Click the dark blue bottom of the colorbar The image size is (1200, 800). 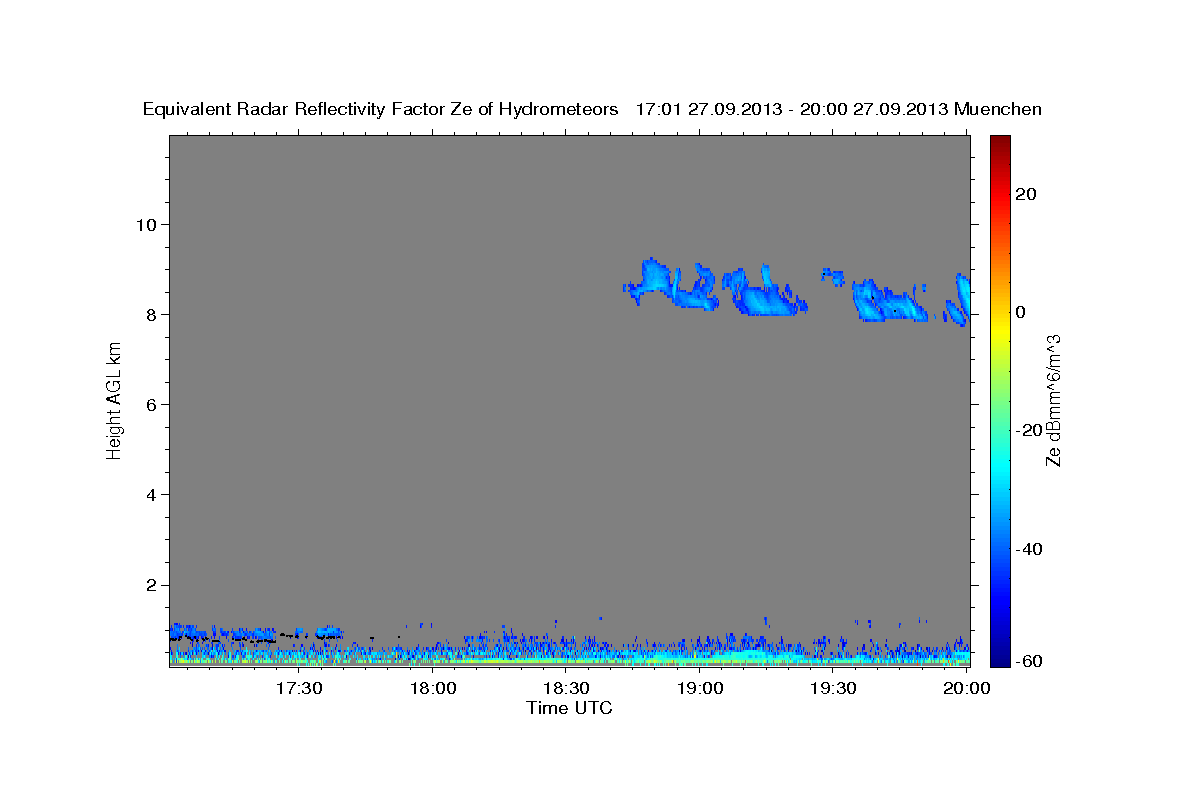click(x=1000, y=658)
